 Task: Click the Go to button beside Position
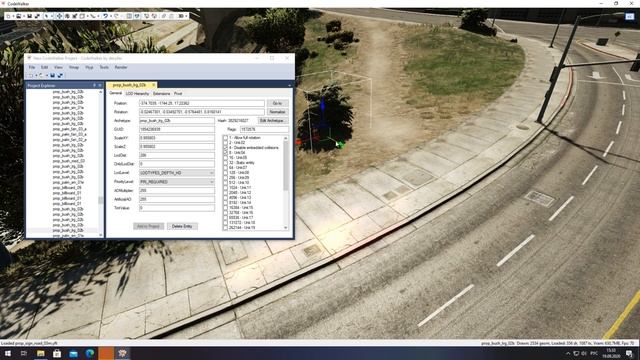point(277,103)
